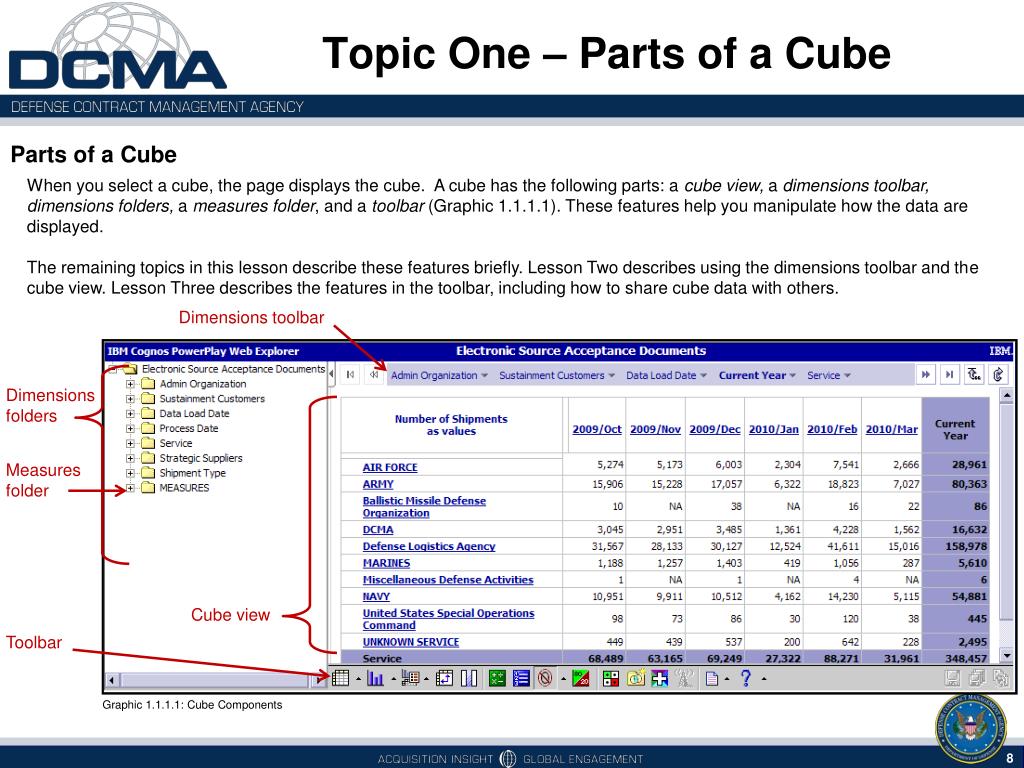Open the dropdown arrow beside document export icon
The height and width of the screenshot is (768, 1024).
tap(727, 679)
